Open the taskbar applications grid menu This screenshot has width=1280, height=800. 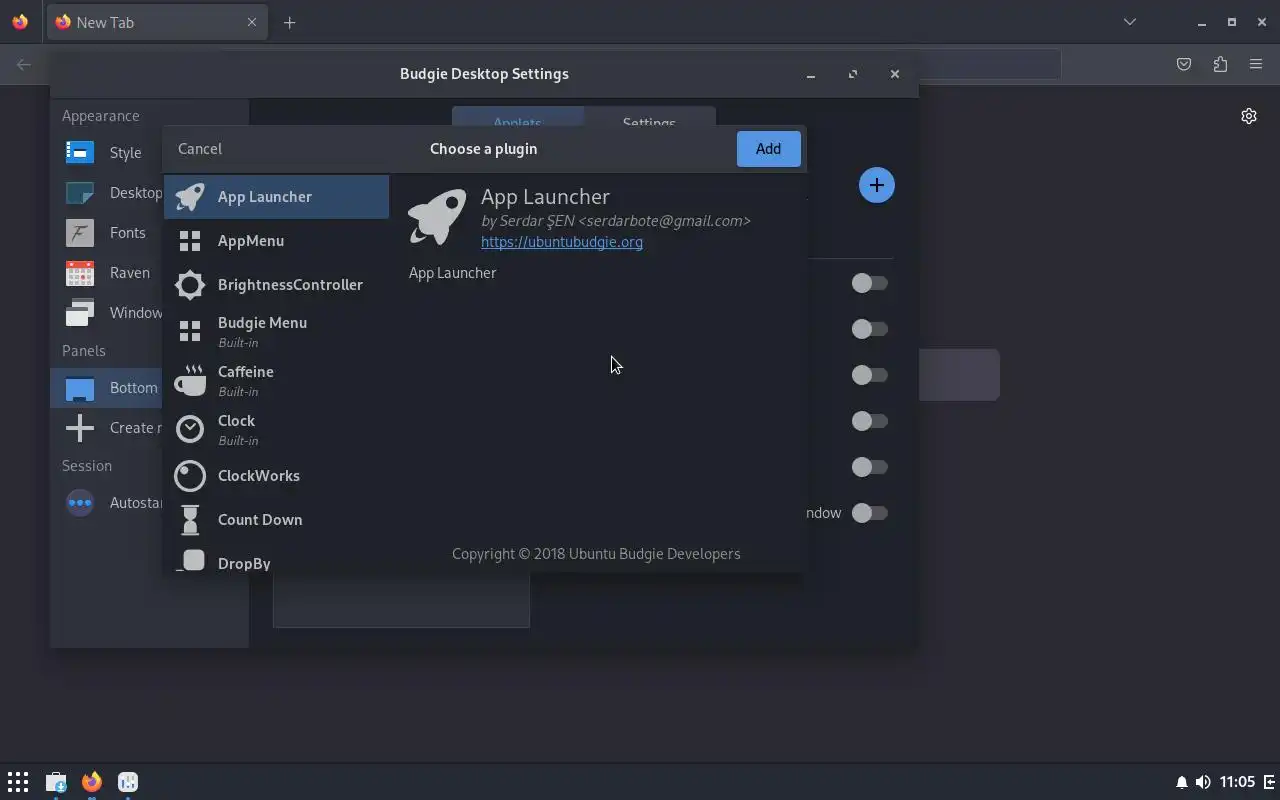pyautogui.click(x=18, y=782)
